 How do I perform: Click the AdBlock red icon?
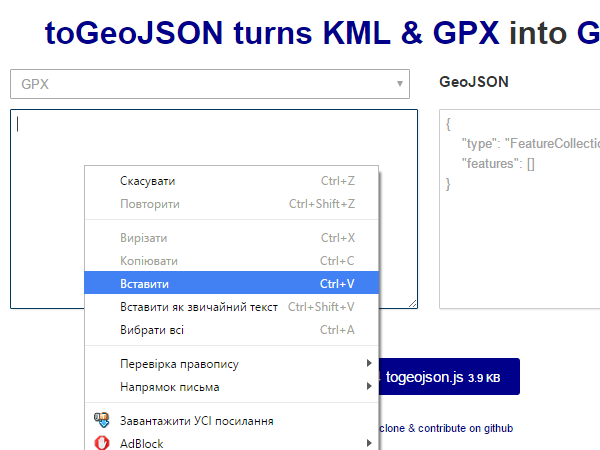pos(102,443)
